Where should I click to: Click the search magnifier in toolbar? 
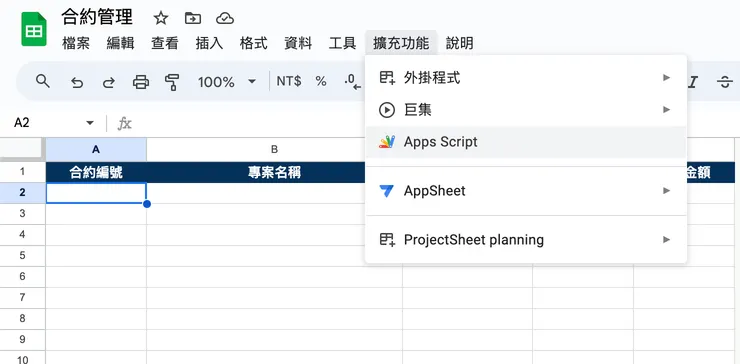[x=43, y=81]
